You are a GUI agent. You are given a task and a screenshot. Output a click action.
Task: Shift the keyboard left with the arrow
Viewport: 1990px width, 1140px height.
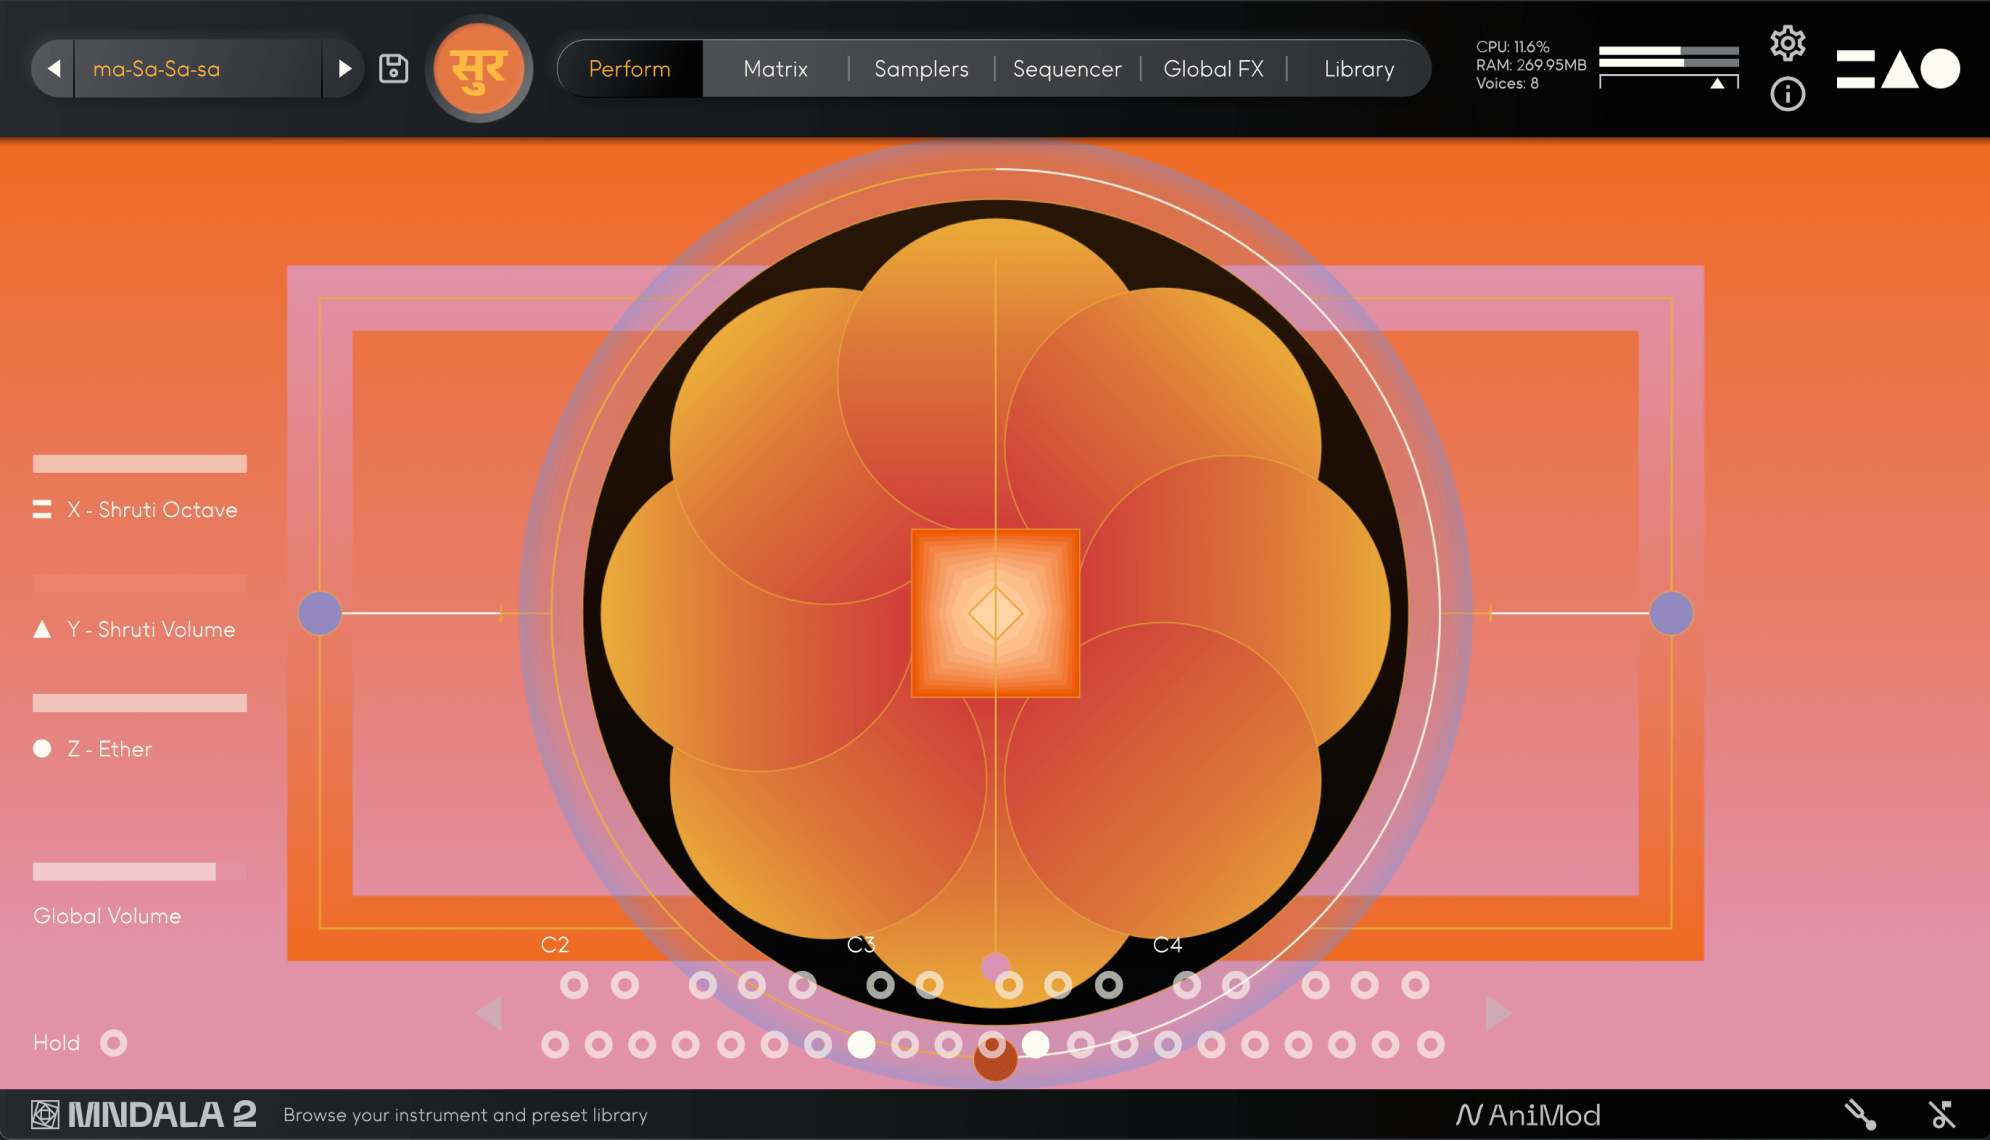(x=489, y=1013)
